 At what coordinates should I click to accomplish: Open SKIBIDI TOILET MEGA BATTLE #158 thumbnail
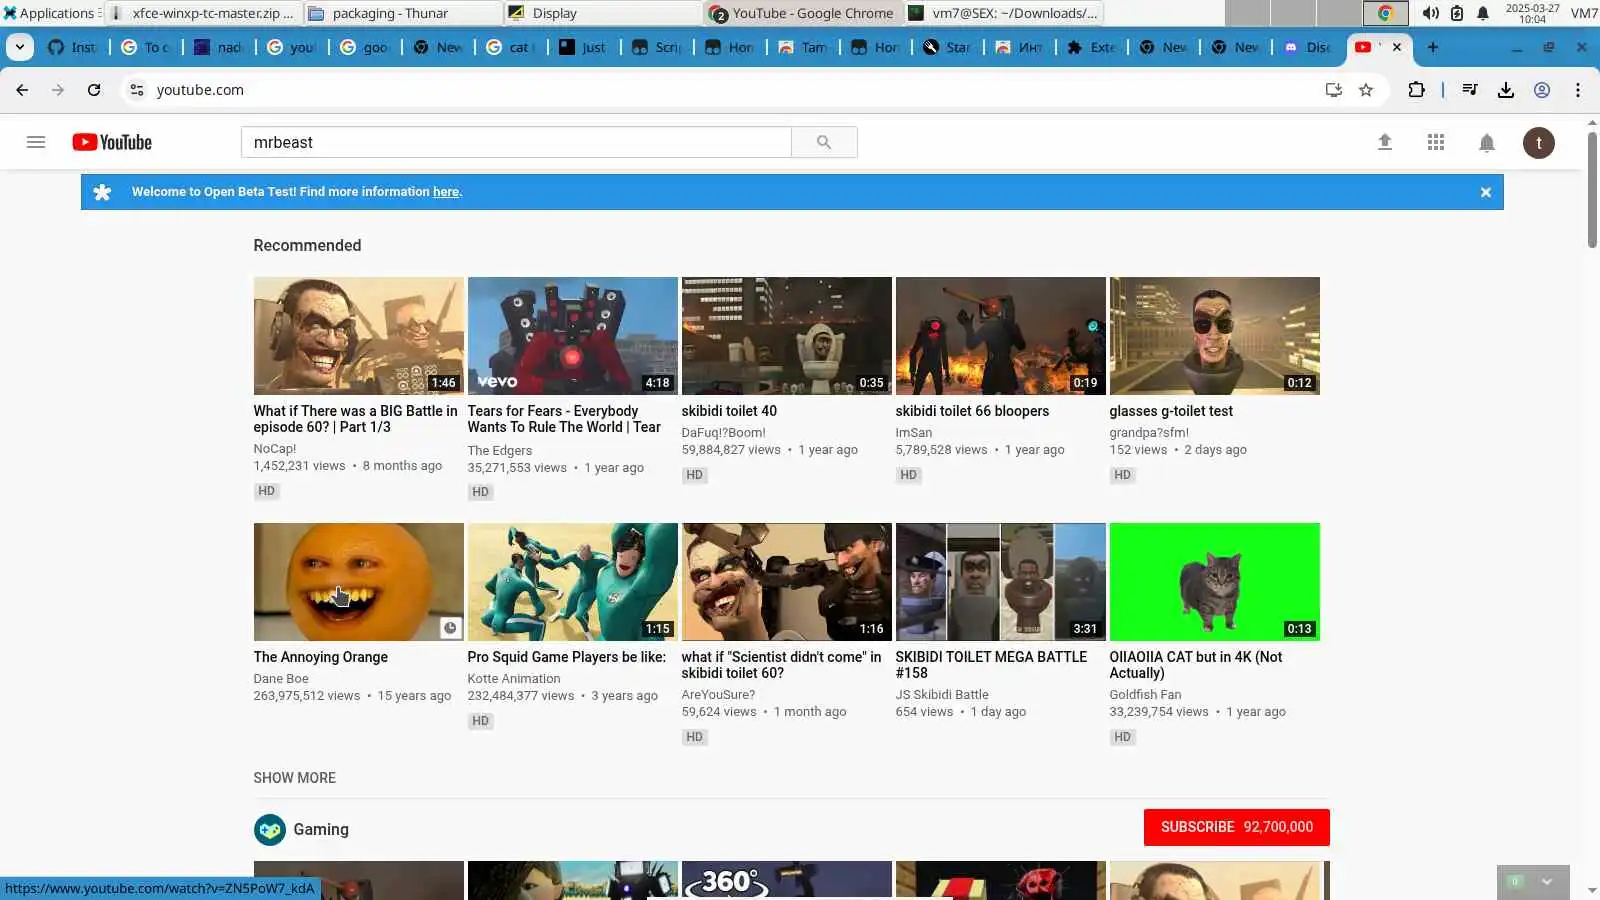click(x=1001, y=582)
